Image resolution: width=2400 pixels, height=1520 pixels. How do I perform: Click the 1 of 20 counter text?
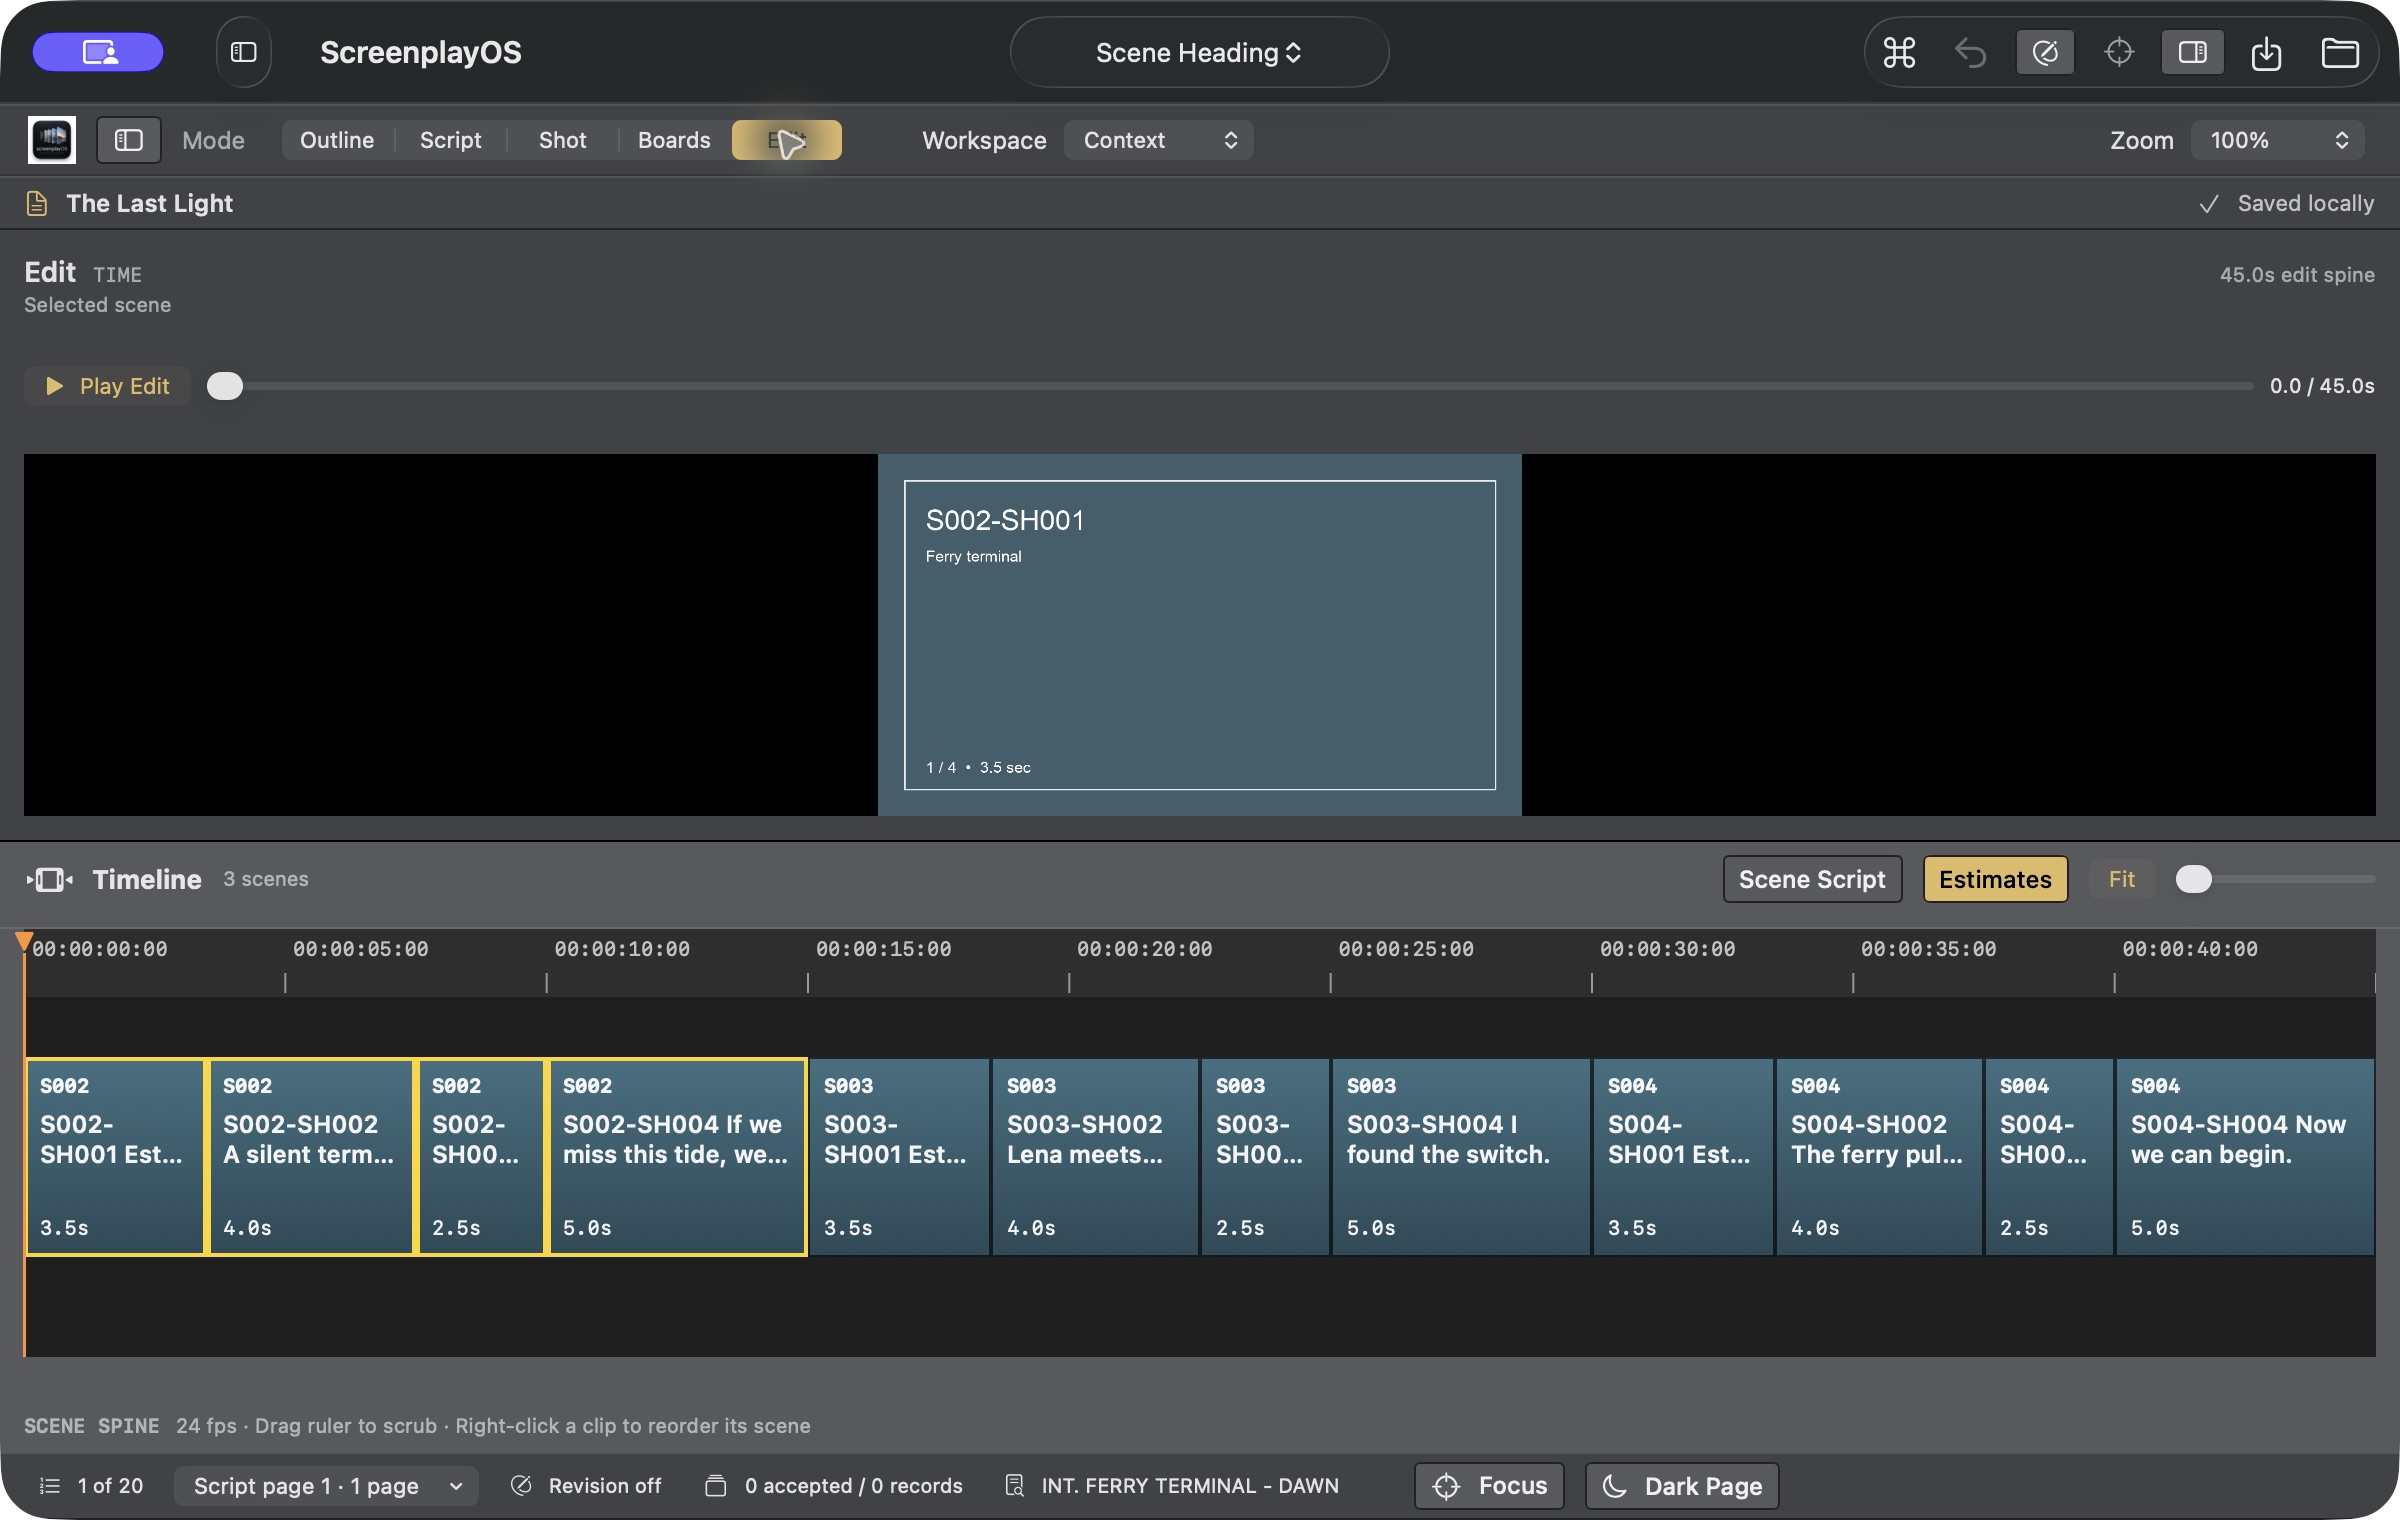(110, 1486)
